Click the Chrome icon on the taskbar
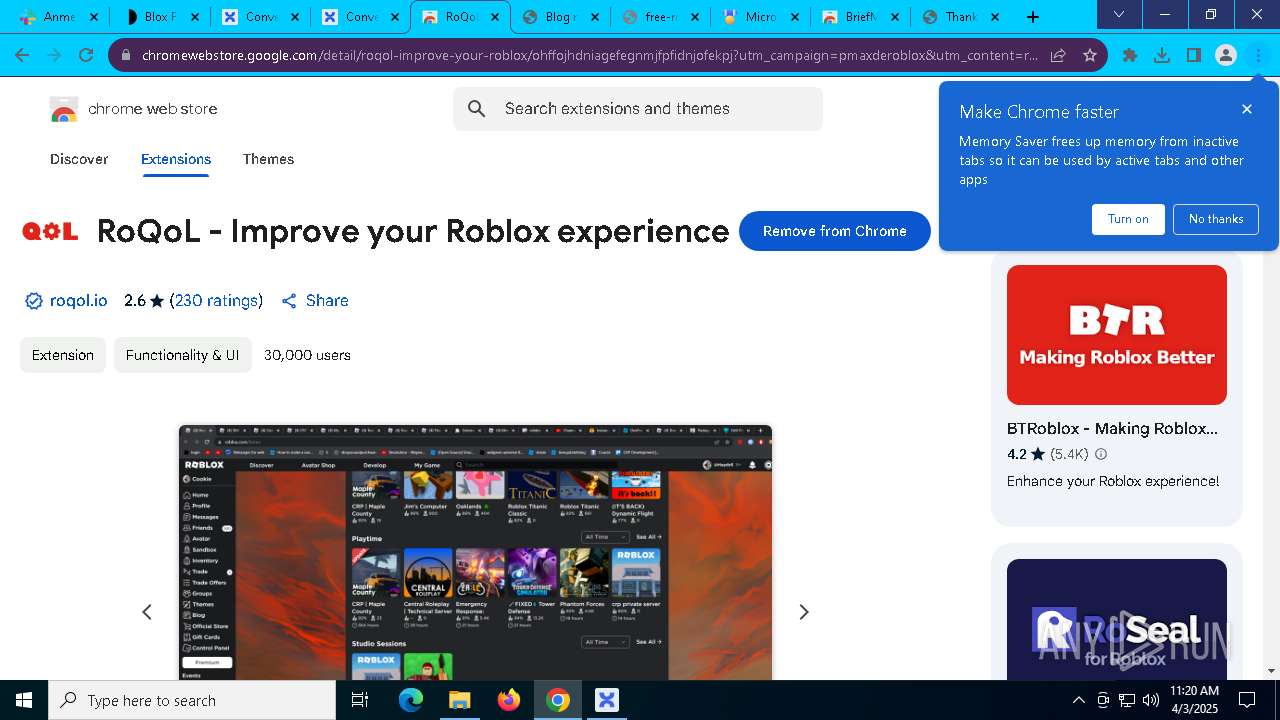The image size is (1280, 720). (x=558, y=700)
